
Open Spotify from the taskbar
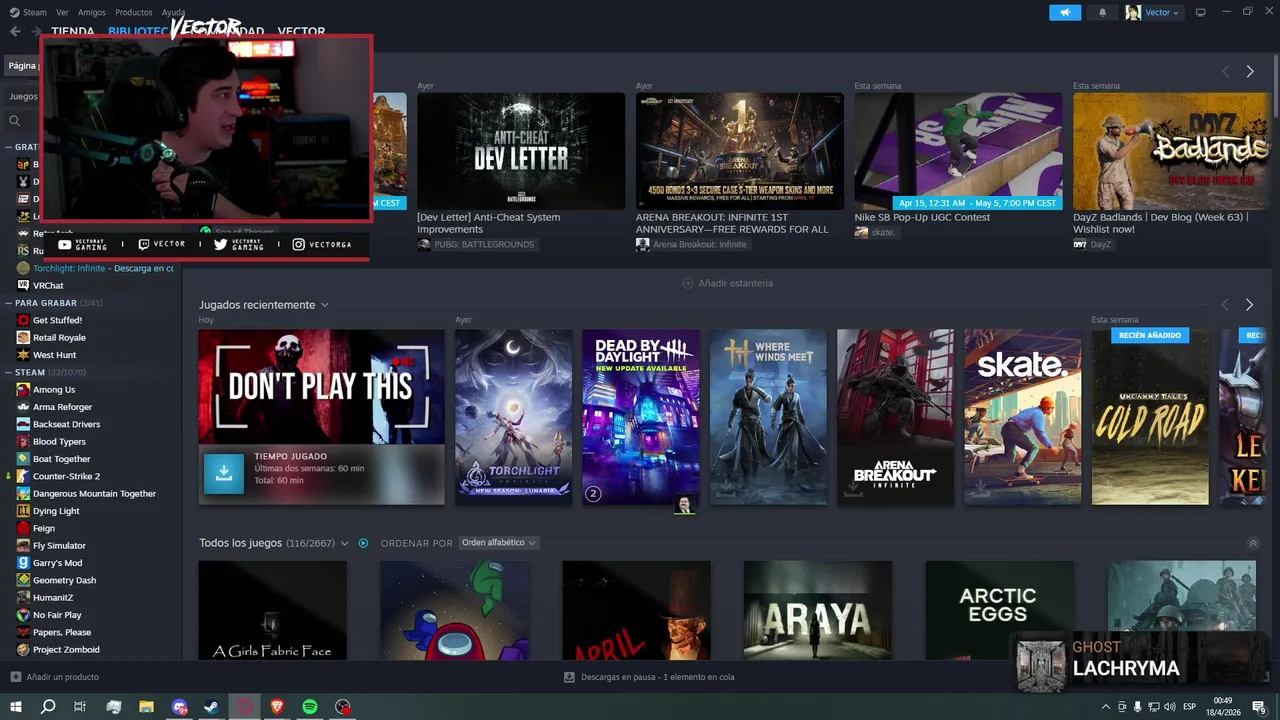click(x=310, y=707)
